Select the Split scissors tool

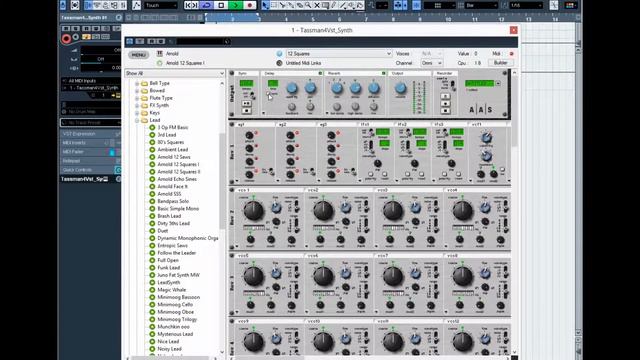tap(282, 5)
